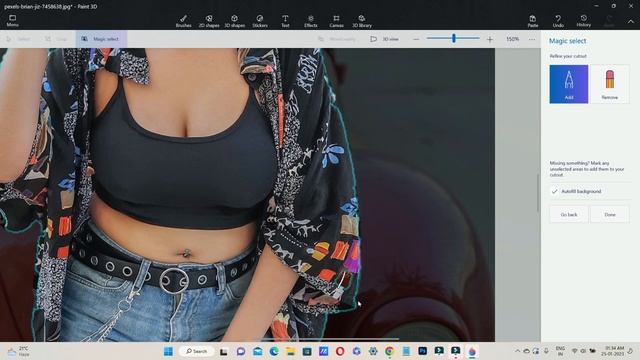This screenshot has height=360, width=640.
Task: Open the Paint 3D Menu
Action: point(12,21)
